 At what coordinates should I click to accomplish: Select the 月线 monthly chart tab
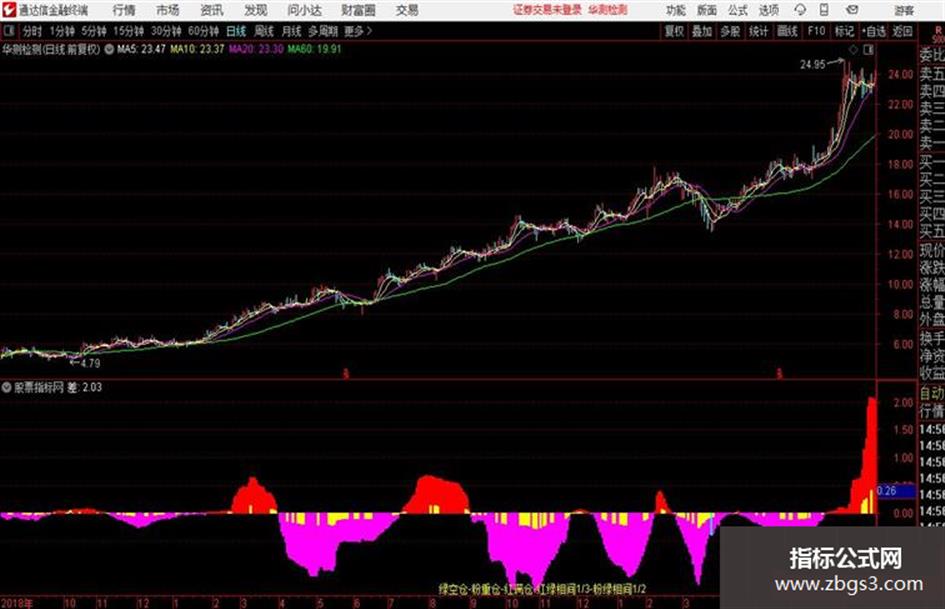click(292, 31)
